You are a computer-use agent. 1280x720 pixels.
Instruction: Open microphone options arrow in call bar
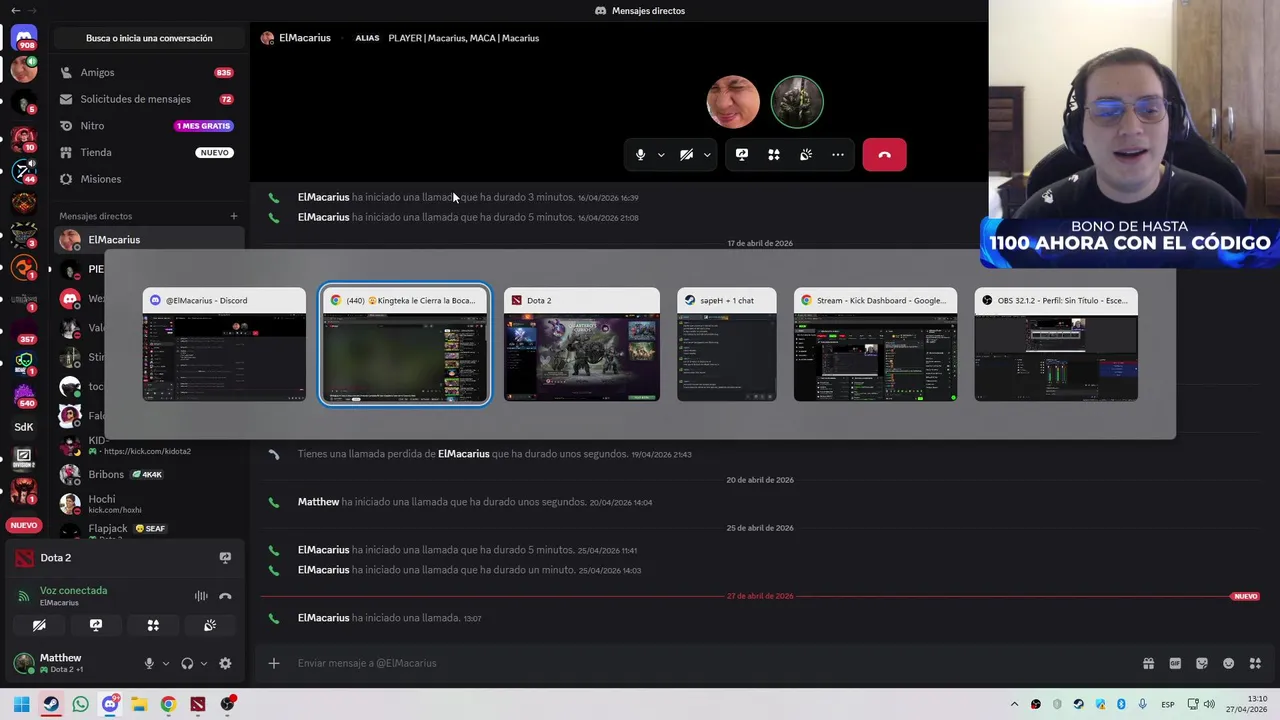[x=661, y=155]
